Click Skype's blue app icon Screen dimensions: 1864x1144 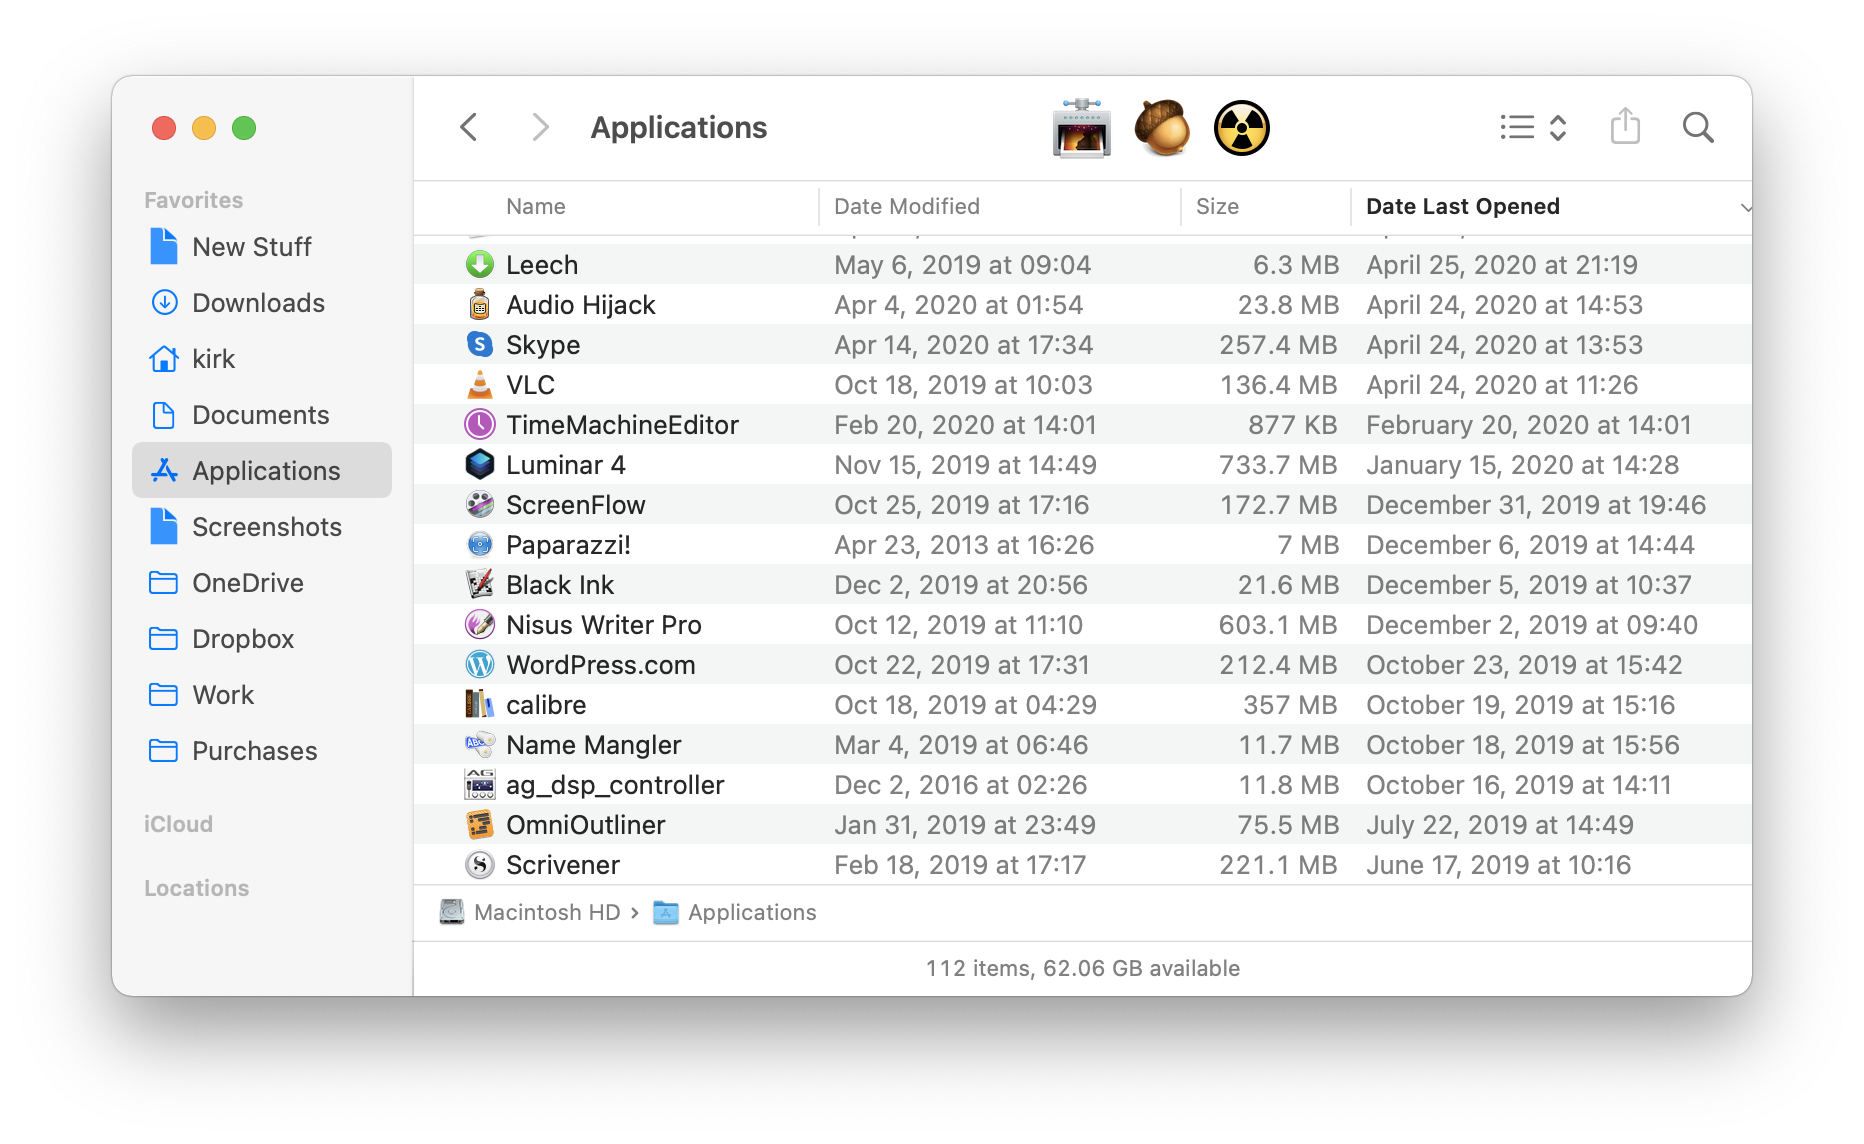[480, 344]
